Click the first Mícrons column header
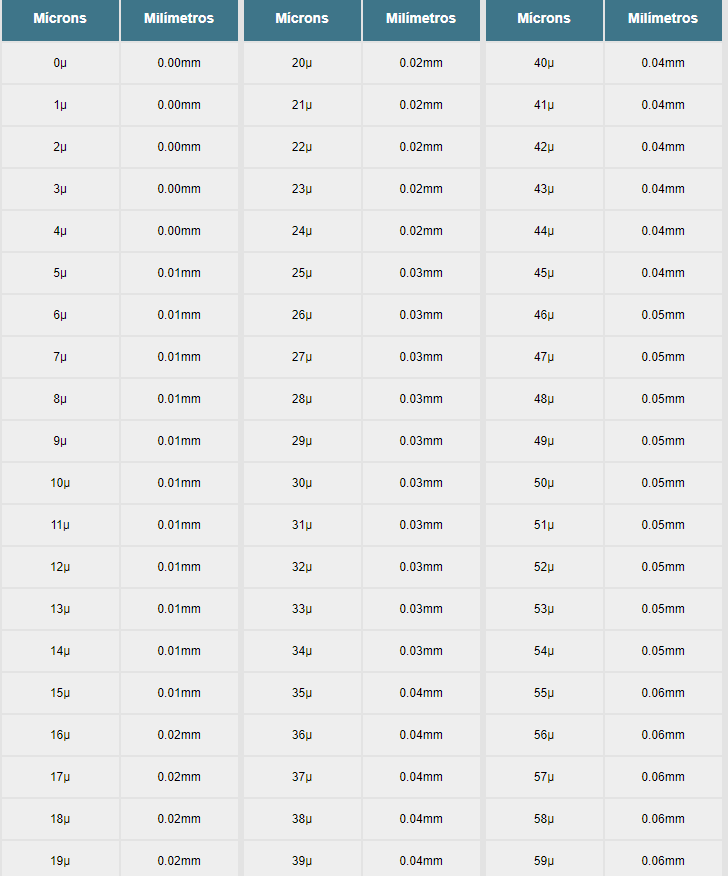728x876 pixels. pos(60,19)
